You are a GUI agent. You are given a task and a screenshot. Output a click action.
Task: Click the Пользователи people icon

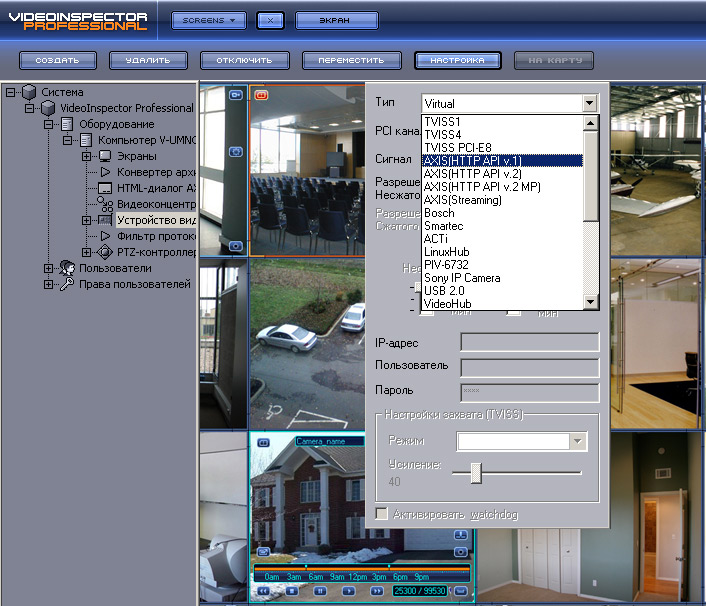pyautogui.click(x=67, y=268)
